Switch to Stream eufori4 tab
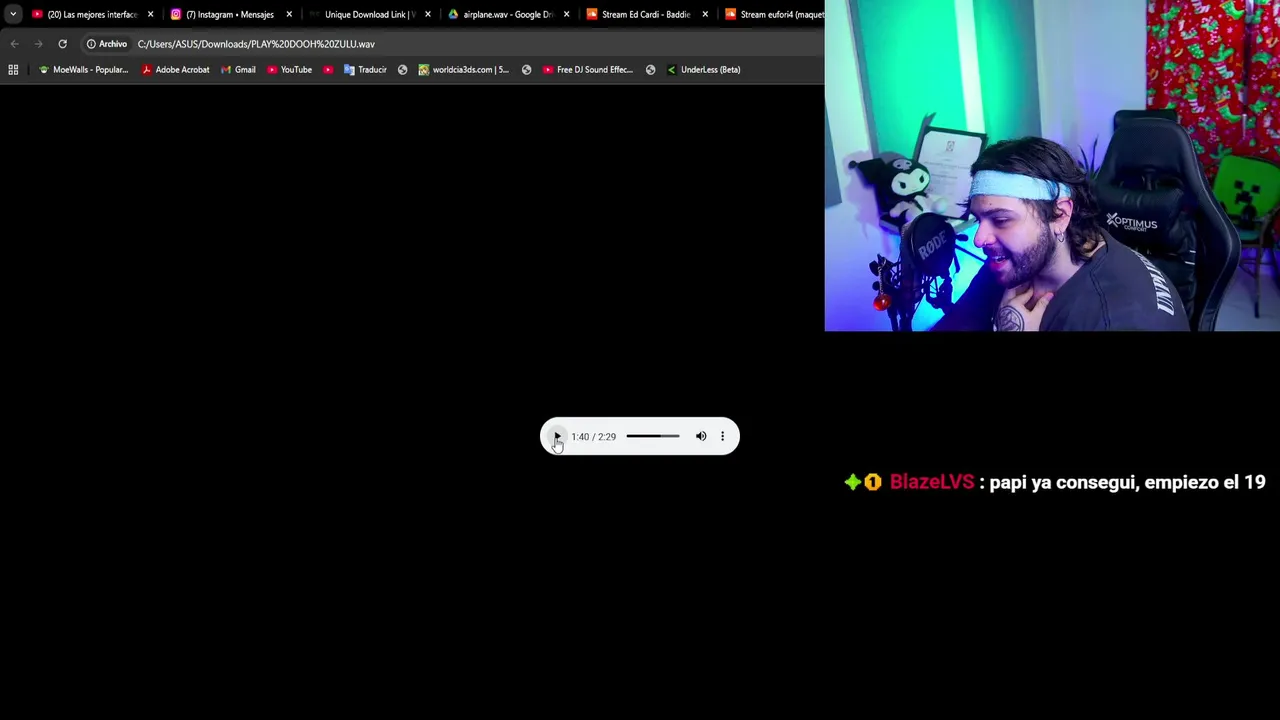 click(774, 14)
